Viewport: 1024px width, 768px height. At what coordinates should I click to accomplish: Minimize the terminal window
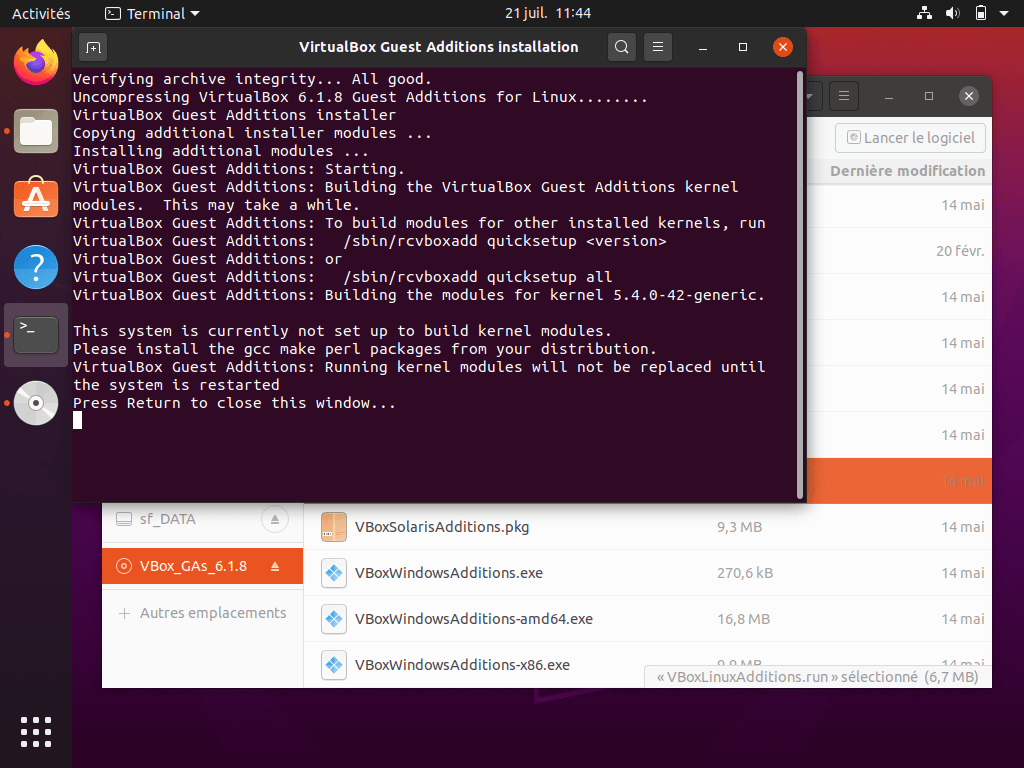click(703, 47)
